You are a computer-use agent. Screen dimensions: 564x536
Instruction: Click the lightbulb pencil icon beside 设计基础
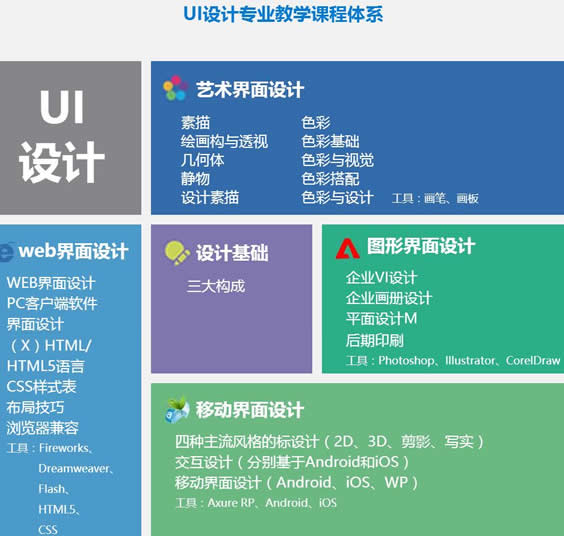click(x=177, y=253)
